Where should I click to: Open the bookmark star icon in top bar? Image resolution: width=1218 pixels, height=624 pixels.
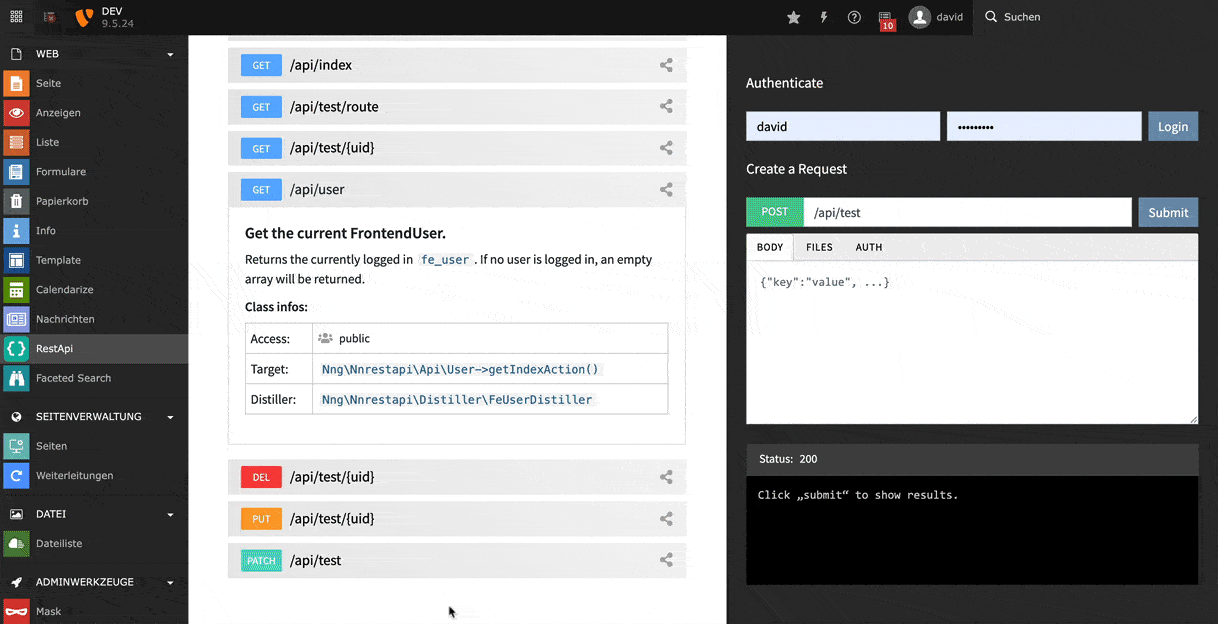point(793,17)
